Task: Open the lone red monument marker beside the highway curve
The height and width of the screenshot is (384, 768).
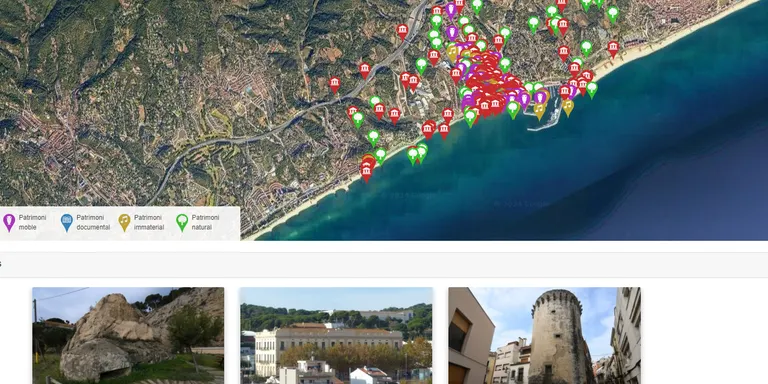Action: point(402,32)
